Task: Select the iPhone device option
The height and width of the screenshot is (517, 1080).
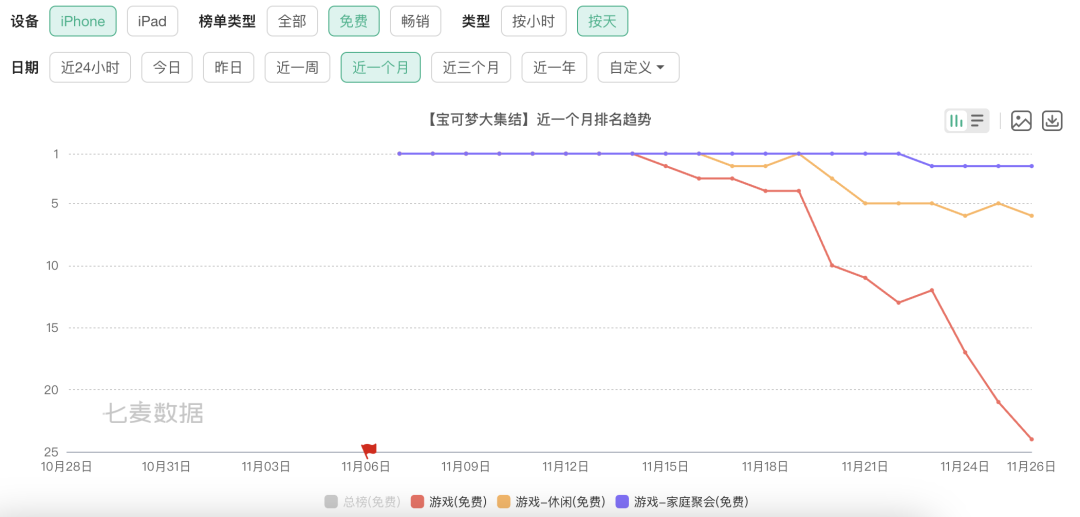Action: [82, 21]
